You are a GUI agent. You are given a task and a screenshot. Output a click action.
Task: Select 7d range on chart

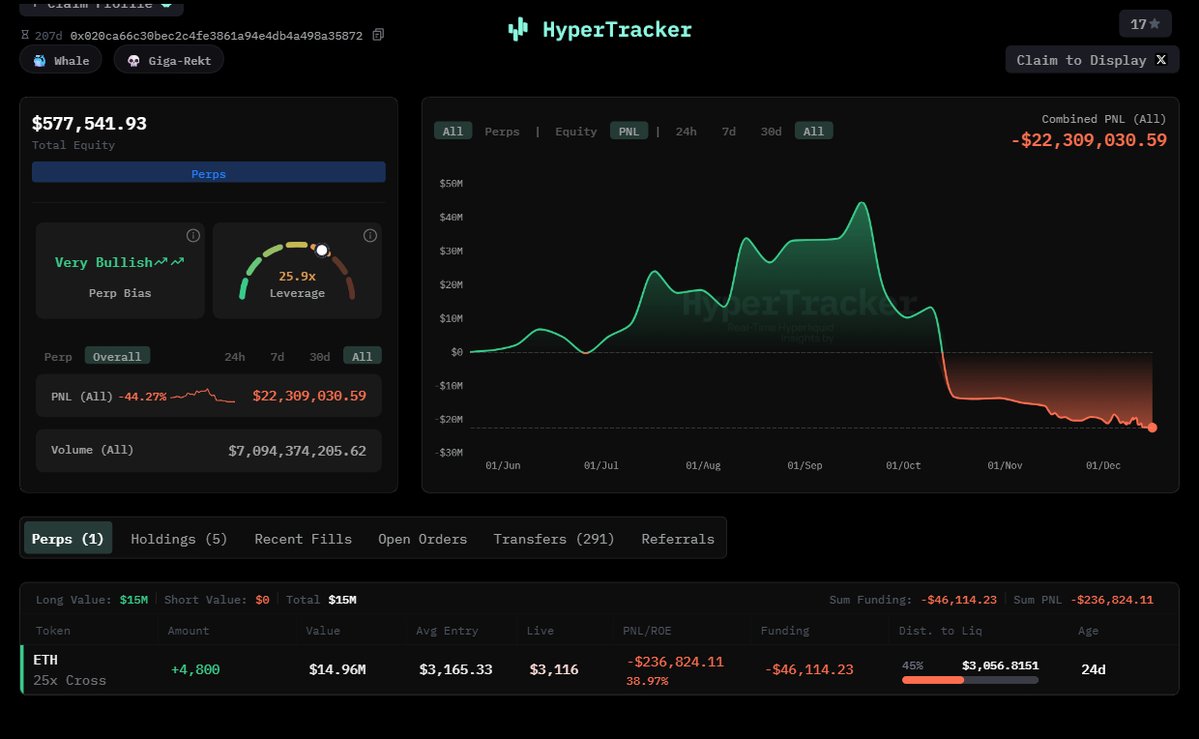[729, 131]
